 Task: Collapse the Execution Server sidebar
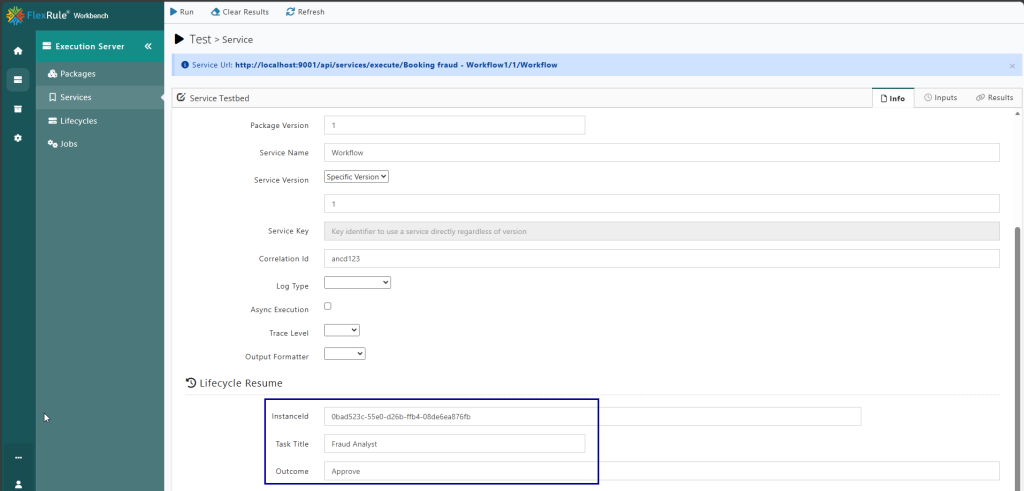[148, 46]
